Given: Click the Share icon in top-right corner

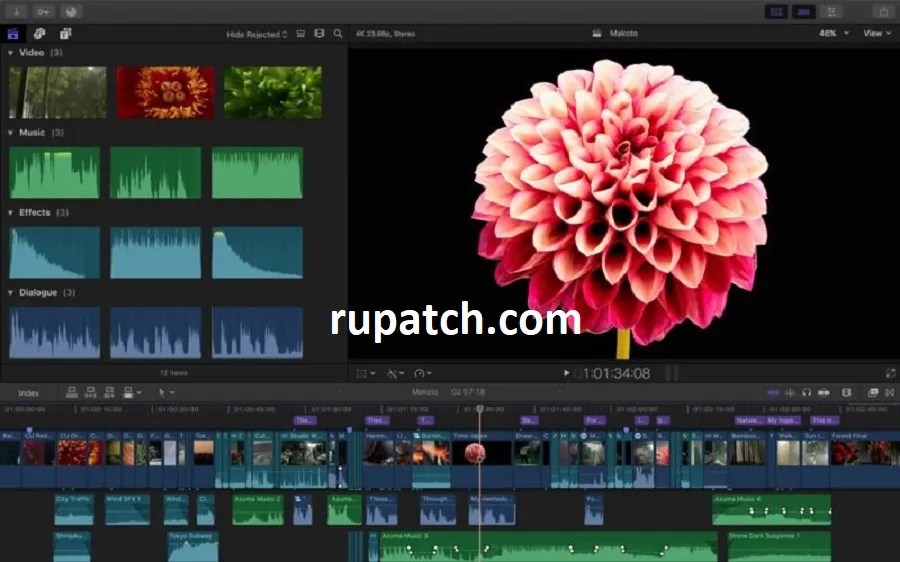Looking at the screenshot, I should [x=883, y=11].
